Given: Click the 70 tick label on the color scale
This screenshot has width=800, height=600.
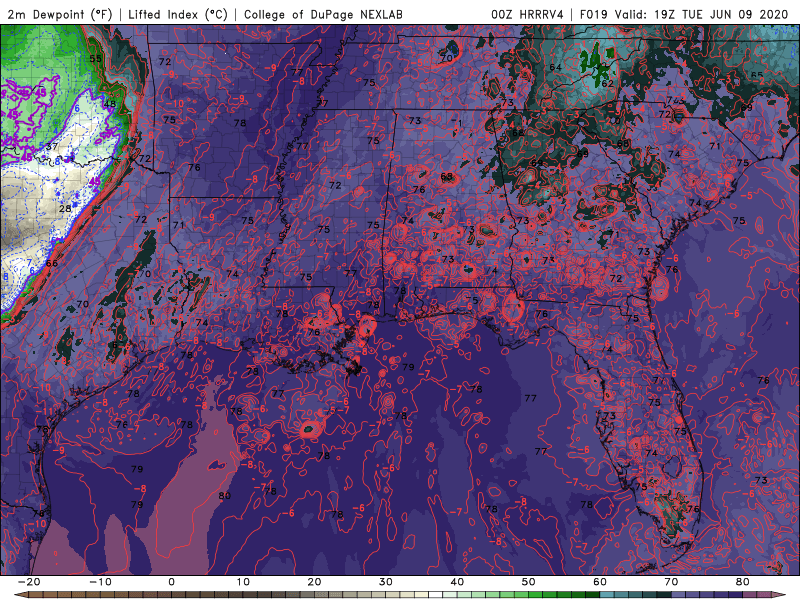Looking at the screenshot, I should coord(671,582).
